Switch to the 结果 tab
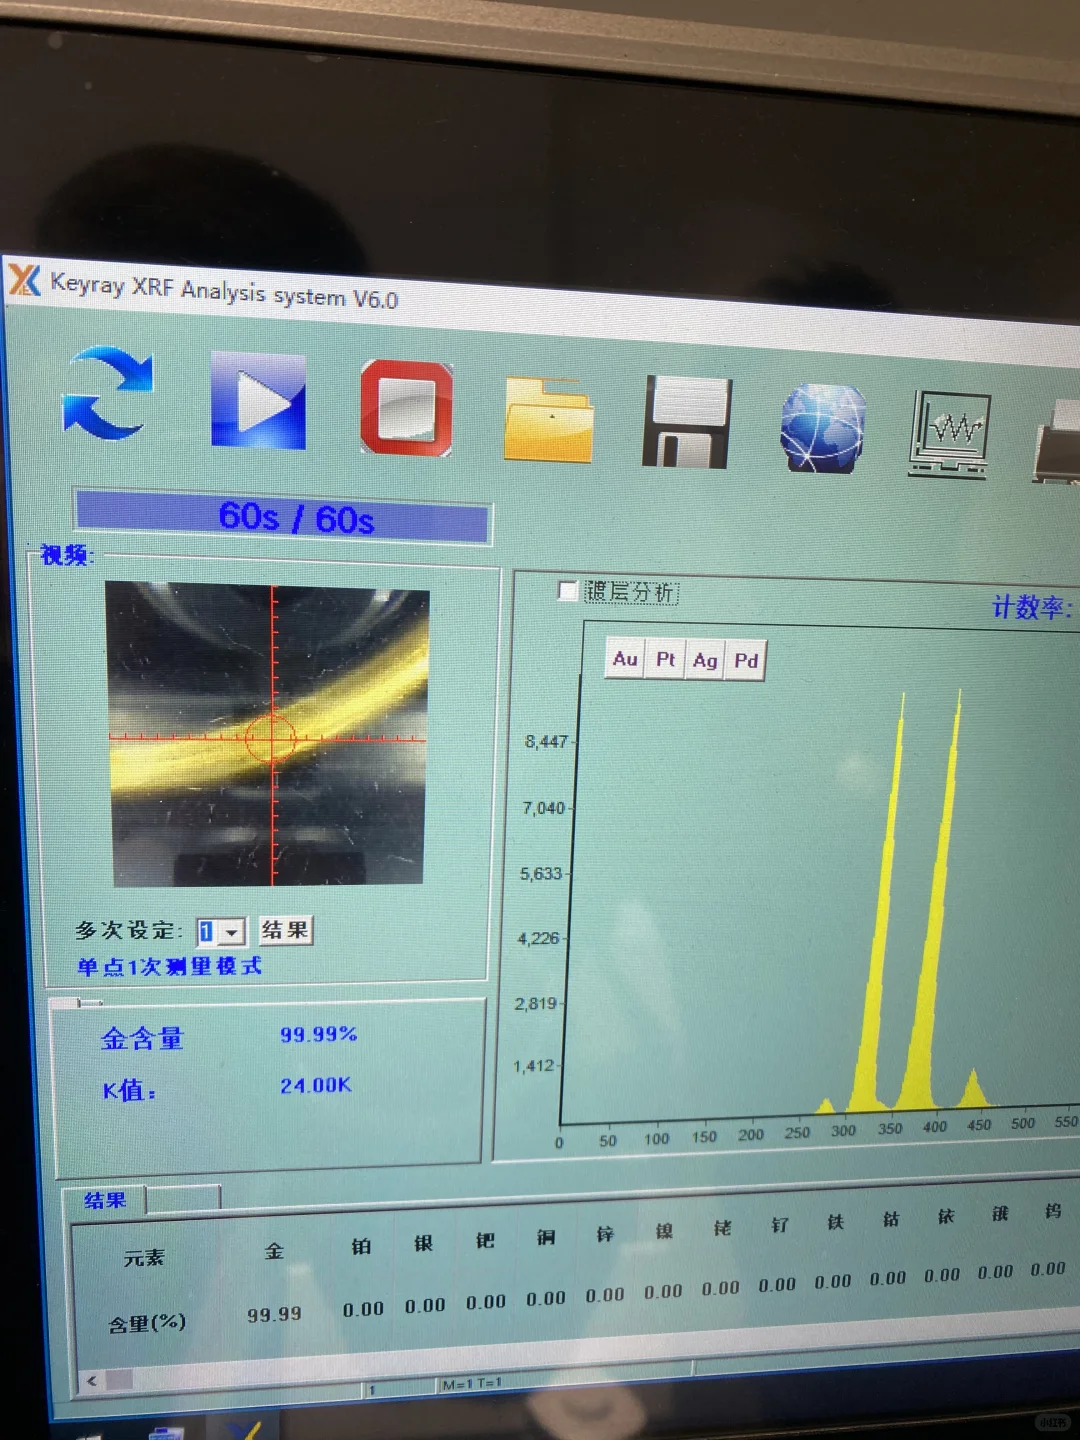1080x1440 pixels. pos(105,1200)
